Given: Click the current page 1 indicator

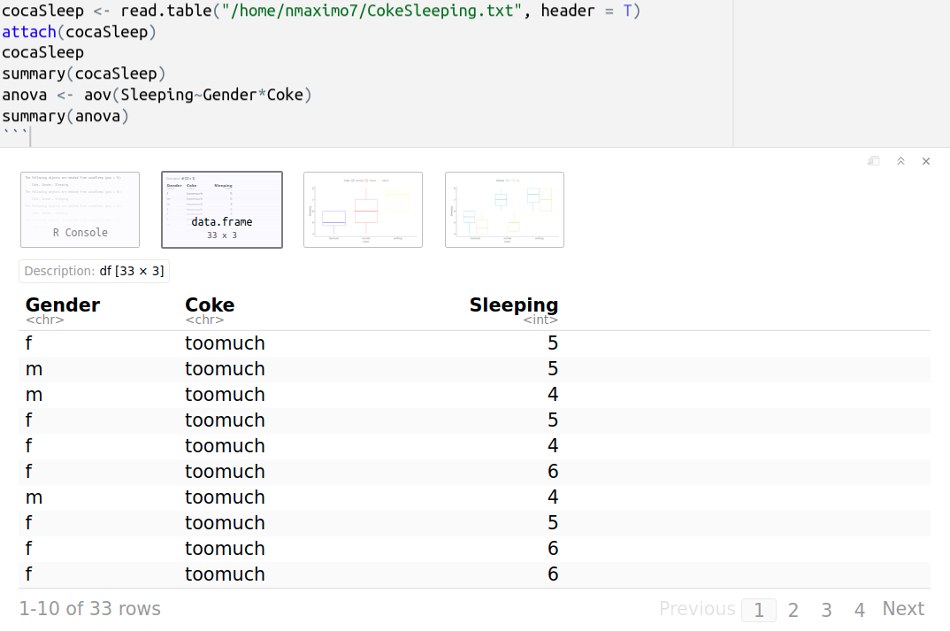Looking at the screenshot, I should [x=759, y=610].
